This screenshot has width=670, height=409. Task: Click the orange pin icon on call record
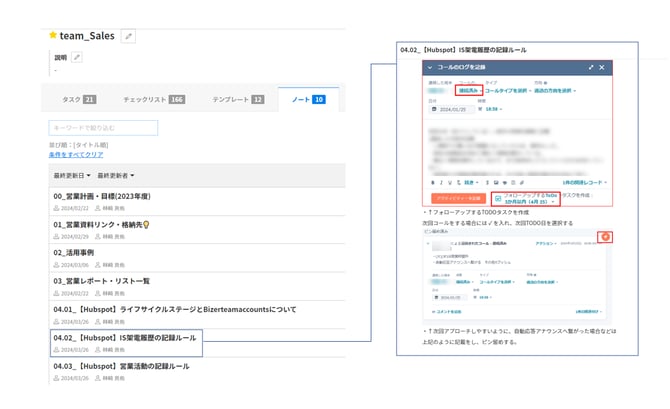click(x=606, y=236)
